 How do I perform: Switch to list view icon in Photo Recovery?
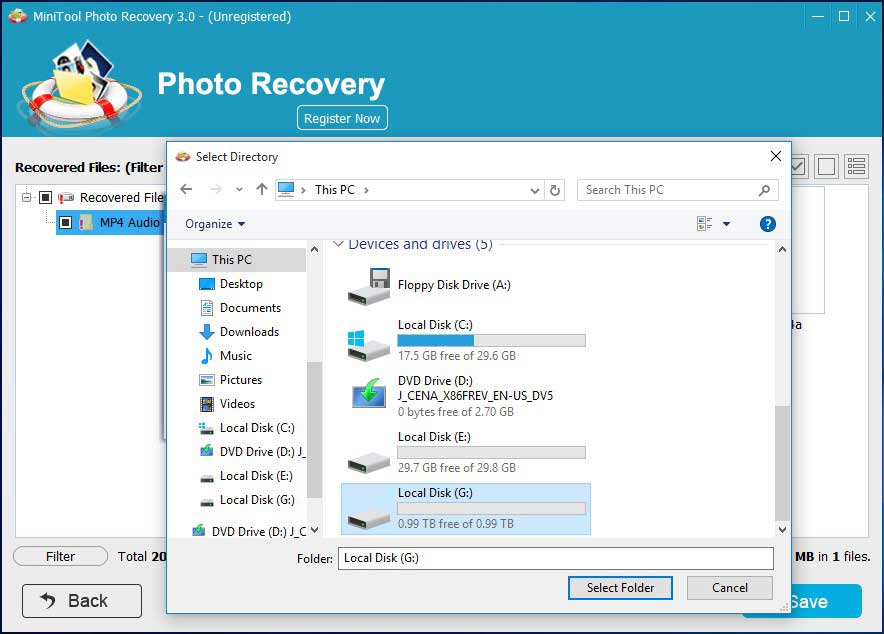tap(856, 167)
